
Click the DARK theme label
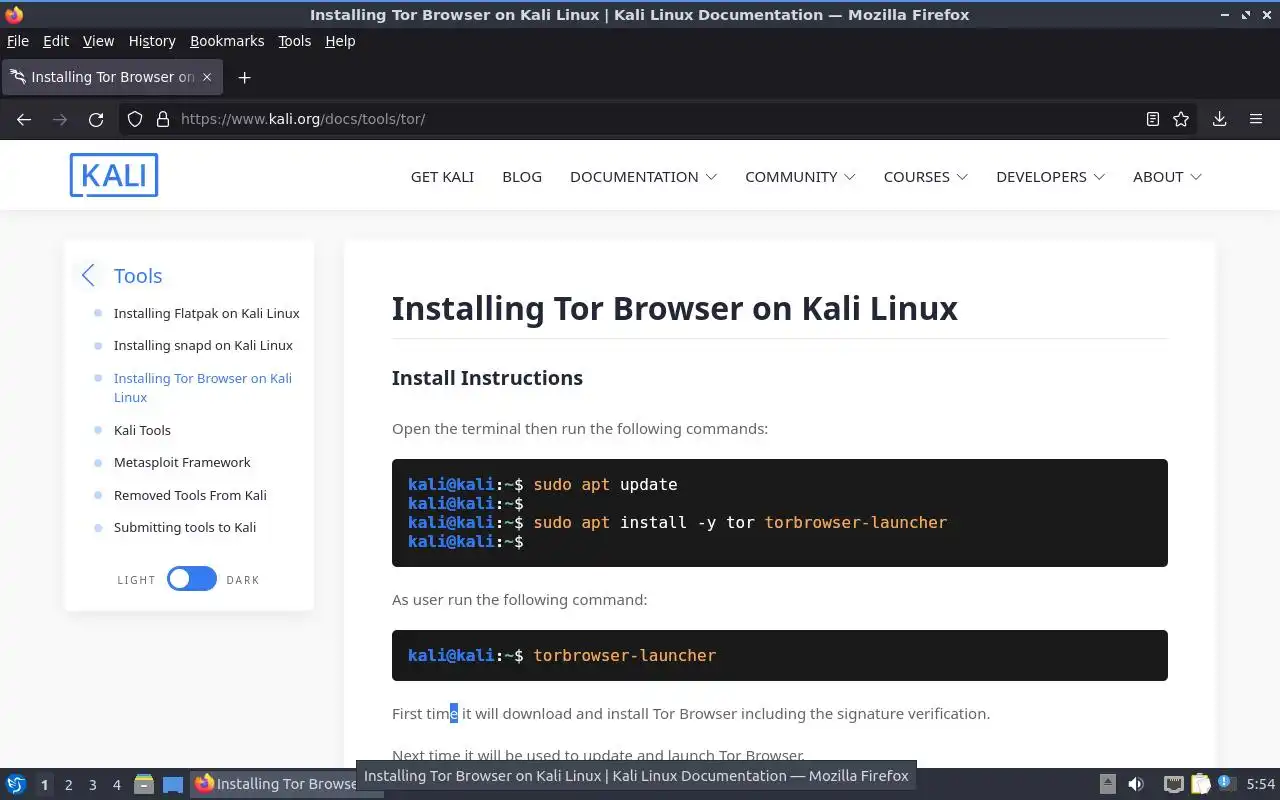(x=243, y=580)
